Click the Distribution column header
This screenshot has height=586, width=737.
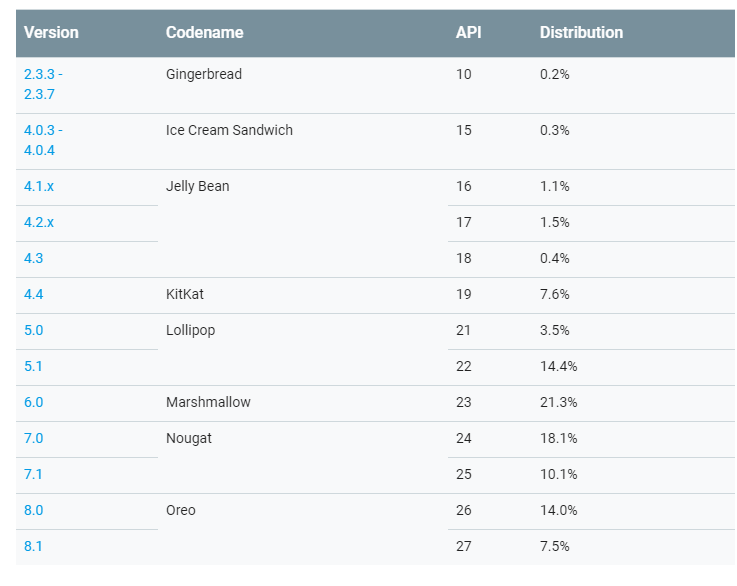tap(581, 33)
